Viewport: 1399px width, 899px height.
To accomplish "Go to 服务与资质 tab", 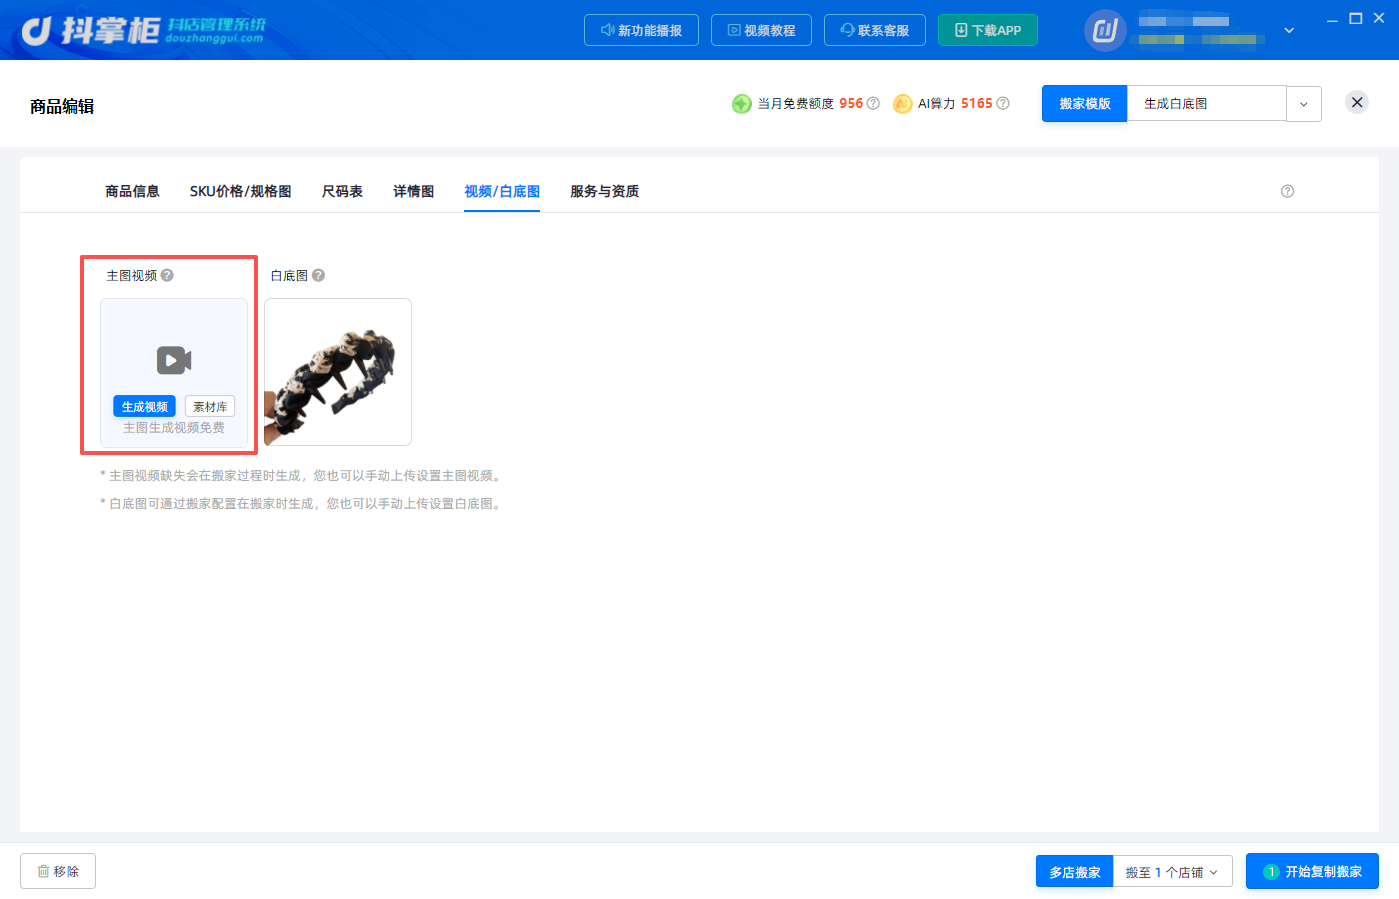I will (x=604, y=191).
